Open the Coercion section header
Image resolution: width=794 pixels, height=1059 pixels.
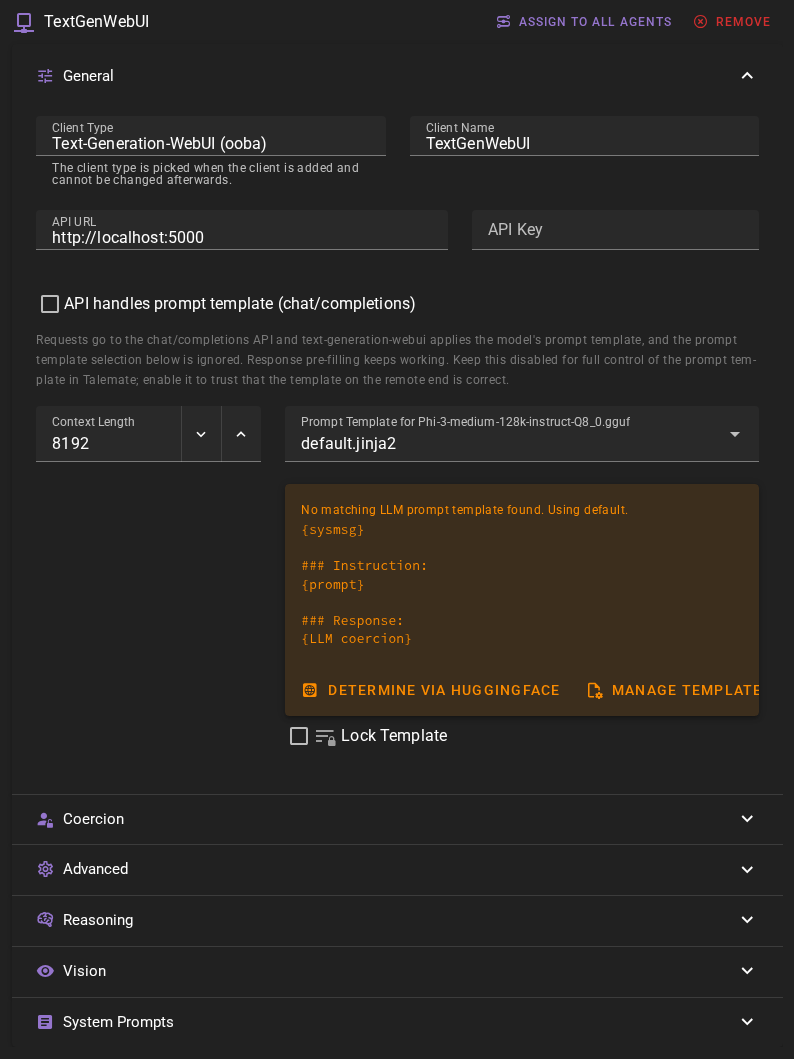(x=397, y=819)
